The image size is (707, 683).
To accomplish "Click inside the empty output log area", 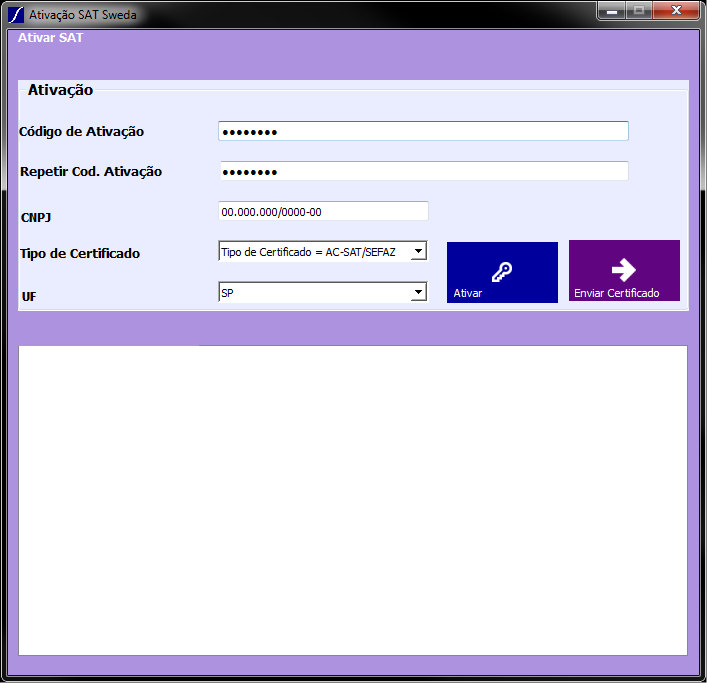I will 353,500.
